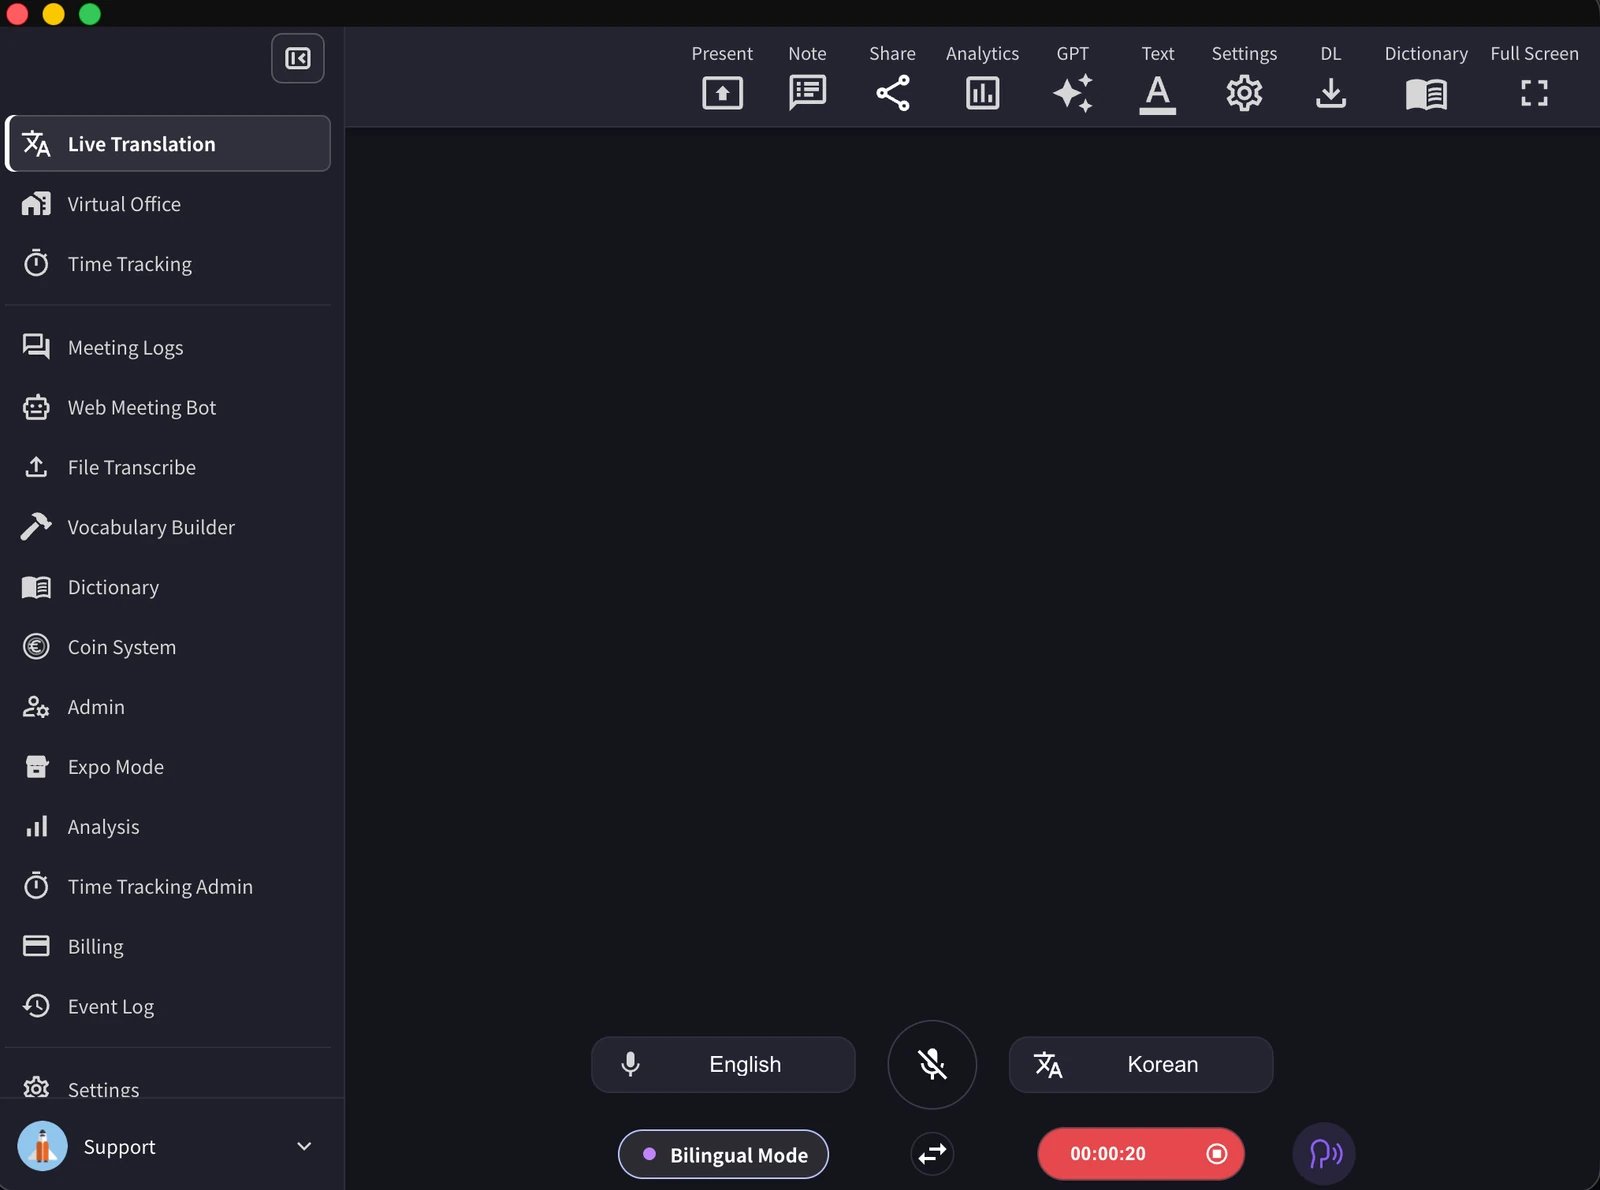Viewport: 1600px width, 1190px height.
Task: Open the Analysis page in sidebar
Action: [168, 827]
